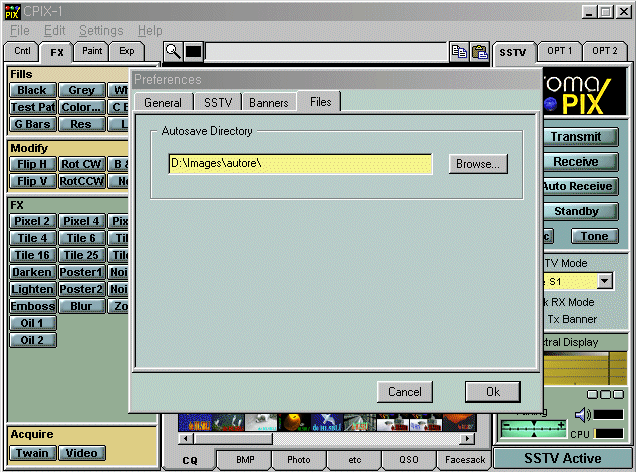This screenshot has height=472, width=636.
Task: Open the SSTV preferences tab
Action: tap(218, 102)
